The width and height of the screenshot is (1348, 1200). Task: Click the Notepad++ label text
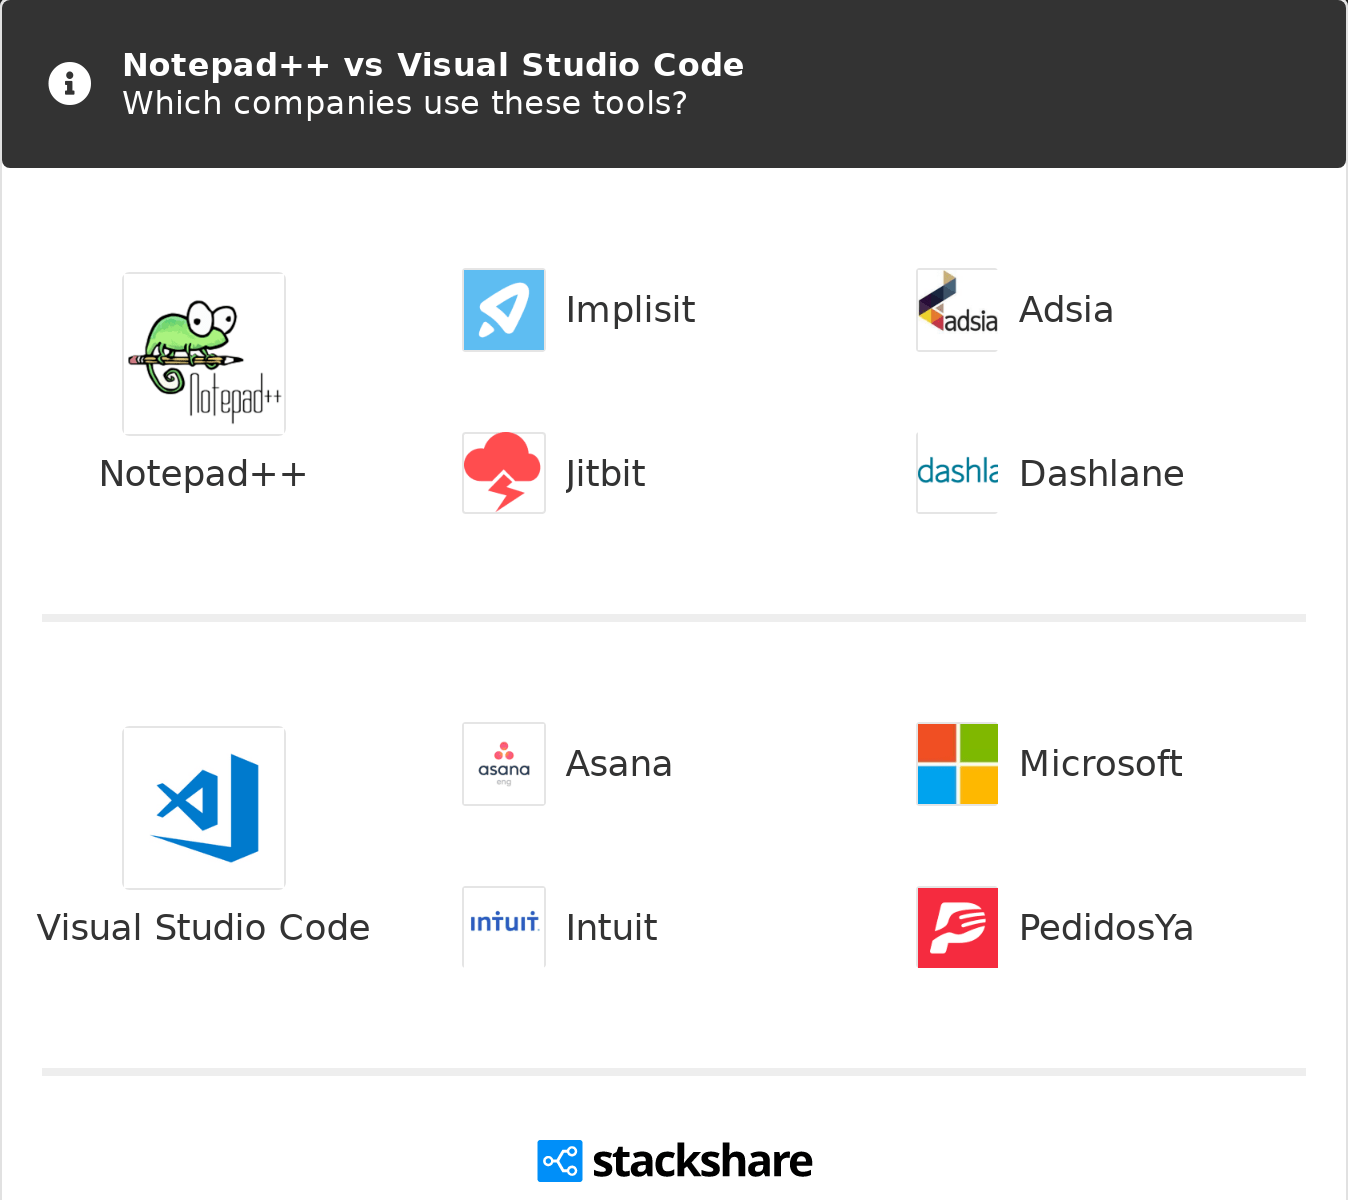[x=203, y=473]
